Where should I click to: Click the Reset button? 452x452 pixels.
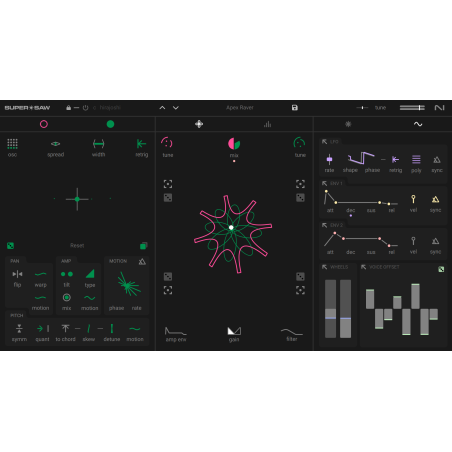click(x=77, y=246)
